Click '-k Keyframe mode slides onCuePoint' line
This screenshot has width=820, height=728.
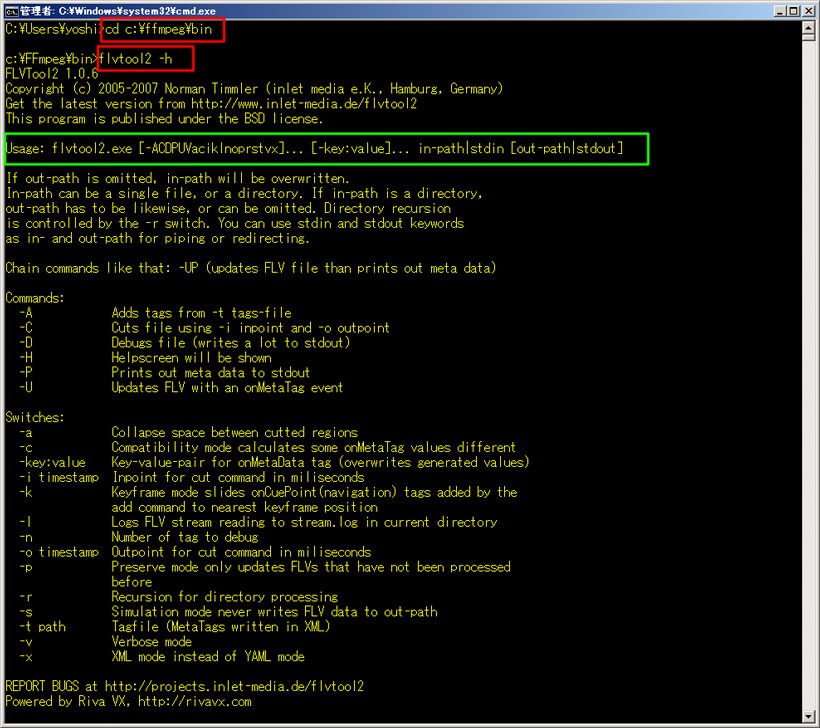point(269,499)
